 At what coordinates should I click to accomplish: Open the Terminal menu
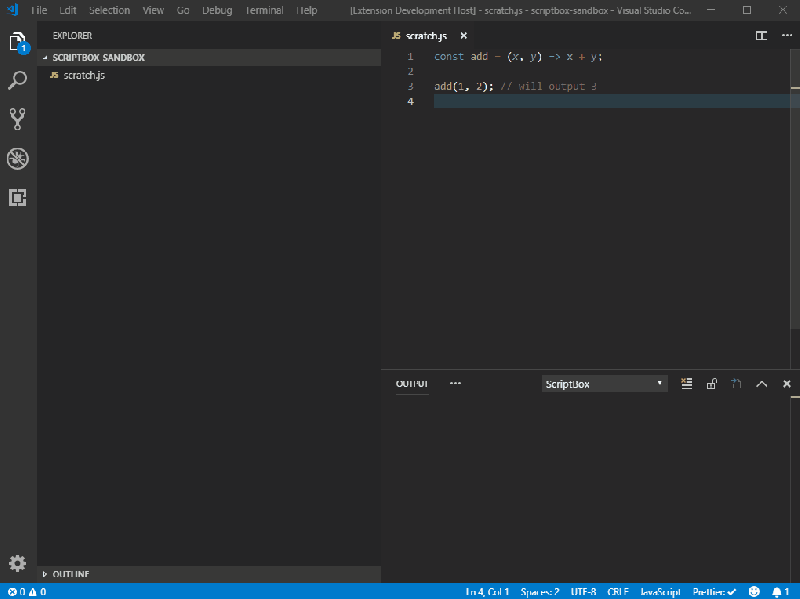(263, 10)
